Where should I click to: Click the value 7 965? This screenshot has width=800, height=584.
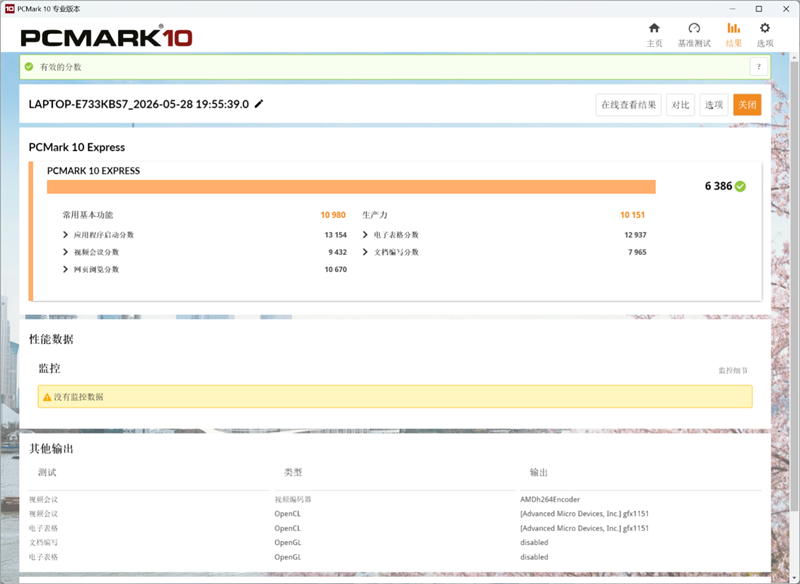[x=637, y=252]
